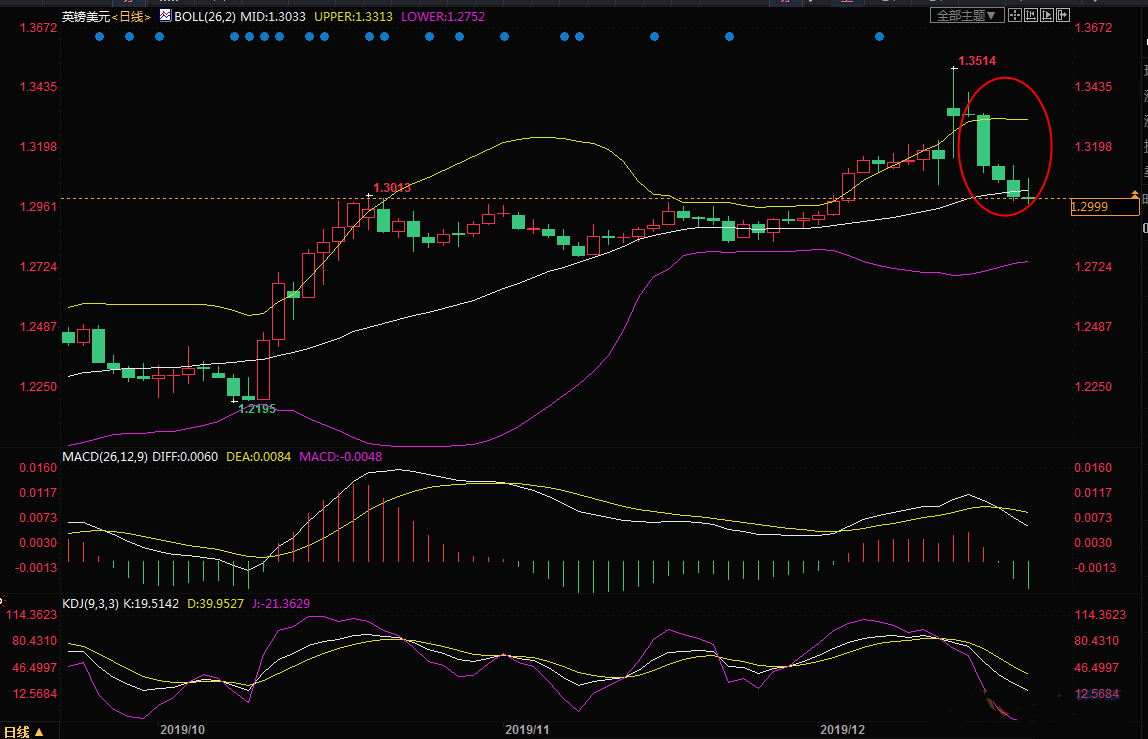
Task: Open the 全部主题 dropdown
Action: [x=964, y=16]
